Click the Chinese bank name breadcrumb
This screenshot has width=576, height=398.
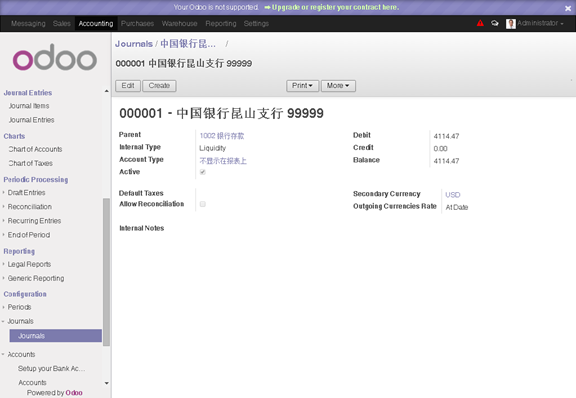pyautogui.click(x=188, y=44)
